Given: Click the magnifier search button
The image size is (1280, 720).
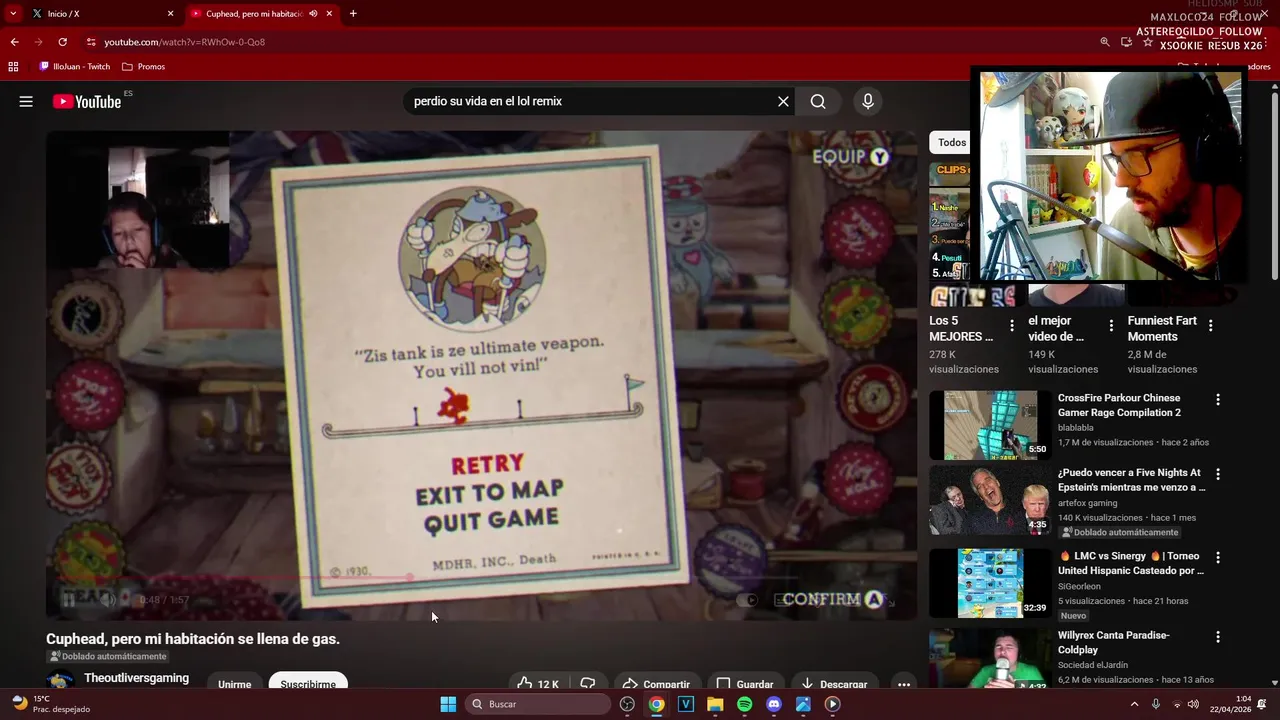Looking at the screenshot, I should 818,101.
